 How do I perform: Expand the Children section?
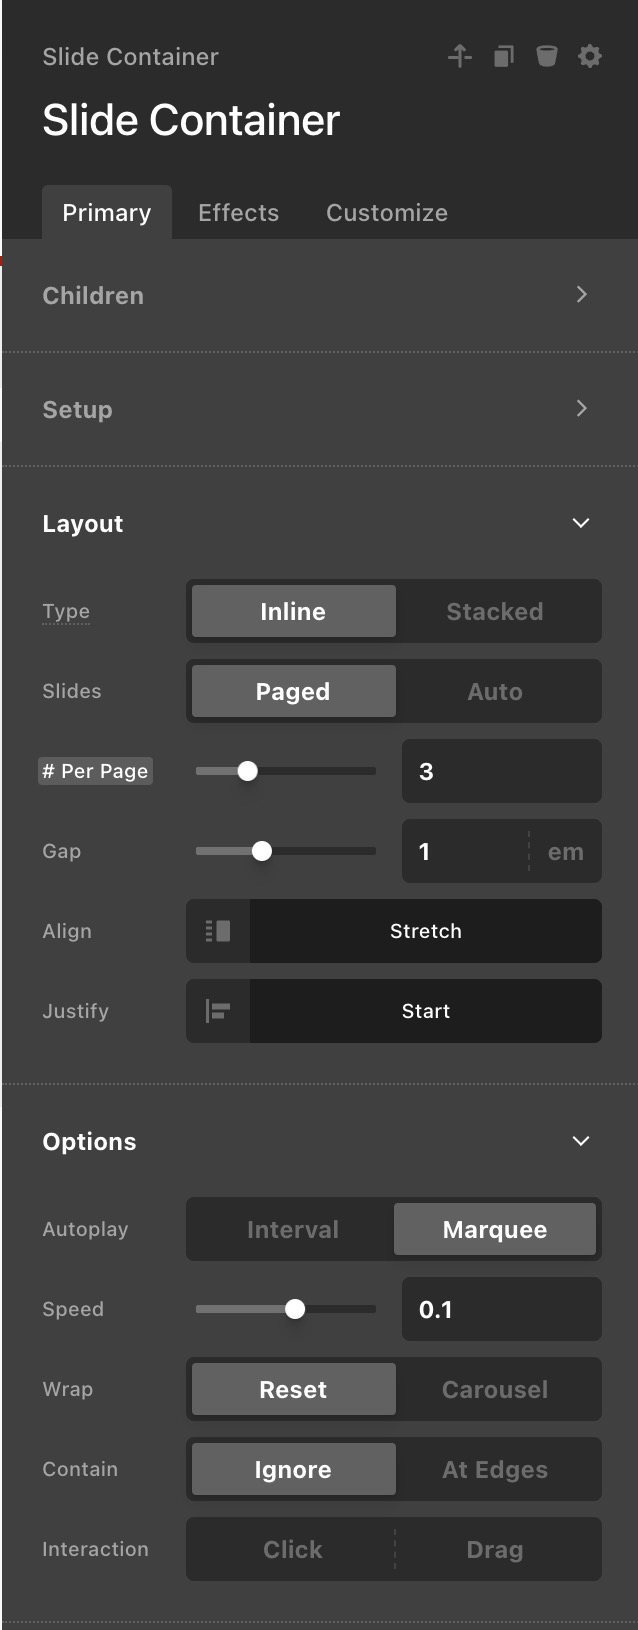pos(581,295)
